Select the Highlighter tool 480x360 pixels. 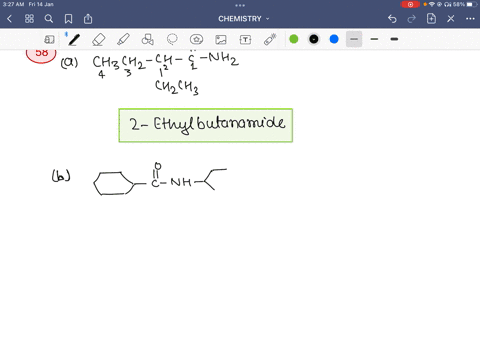tap(123, 40)
